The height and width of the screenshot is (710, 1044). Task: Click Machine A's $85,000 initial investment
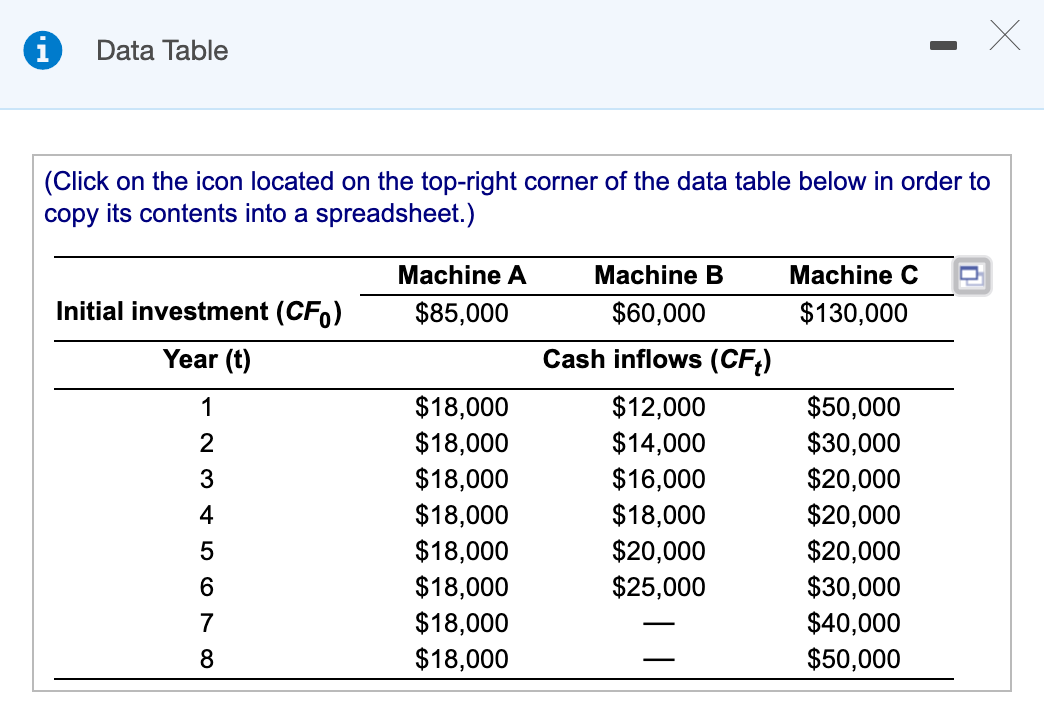click(461, 314)
